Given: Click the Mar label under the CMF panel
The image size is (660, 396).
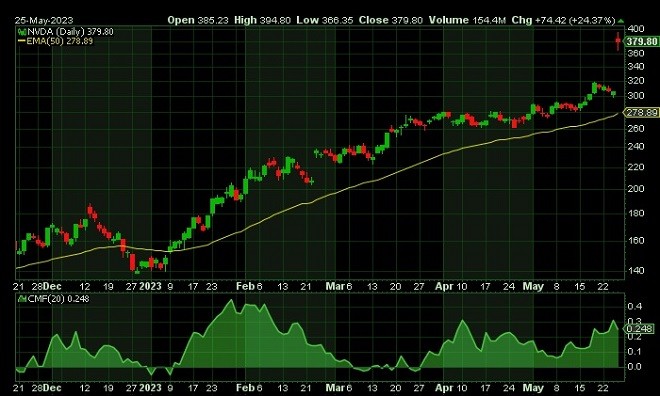Looking at the screenshot, I should [335, 388].
